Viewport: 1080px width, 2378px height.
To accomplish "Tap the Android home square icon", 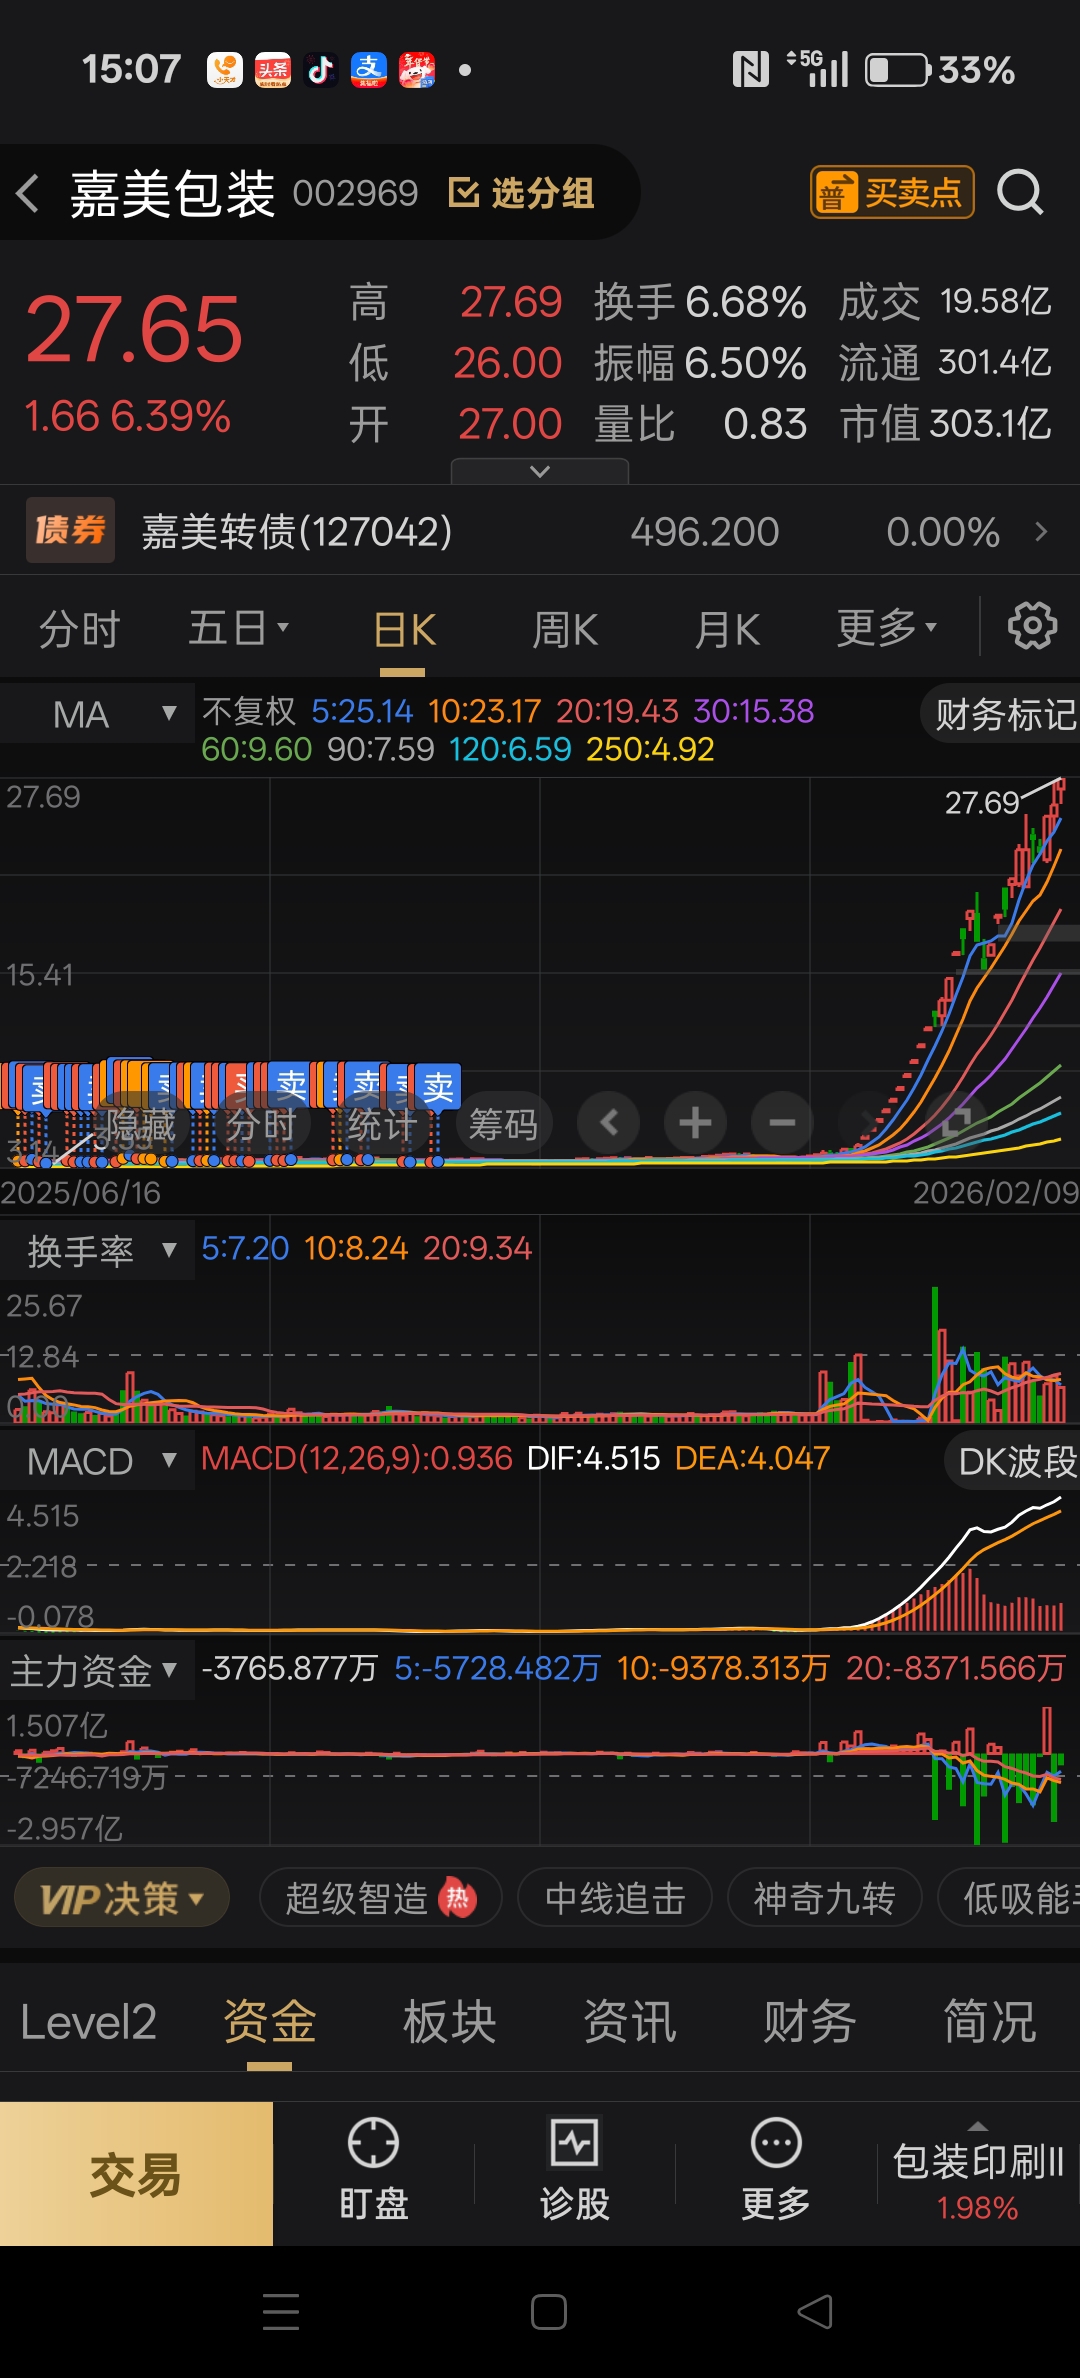I will click(x=548, y=2312).
